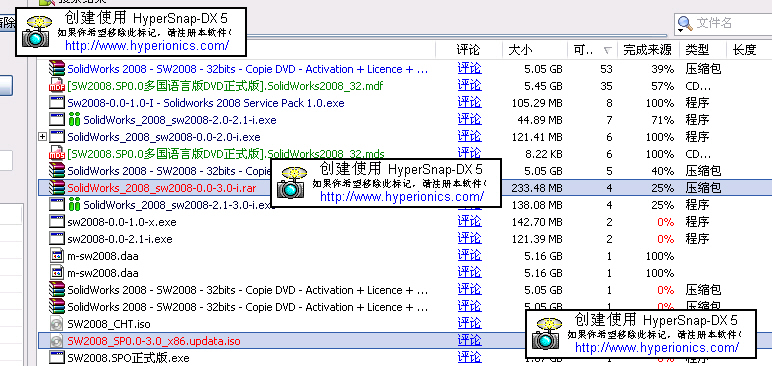
Task: Sort results by the 大小 column header
Action: tap(519, 50)
